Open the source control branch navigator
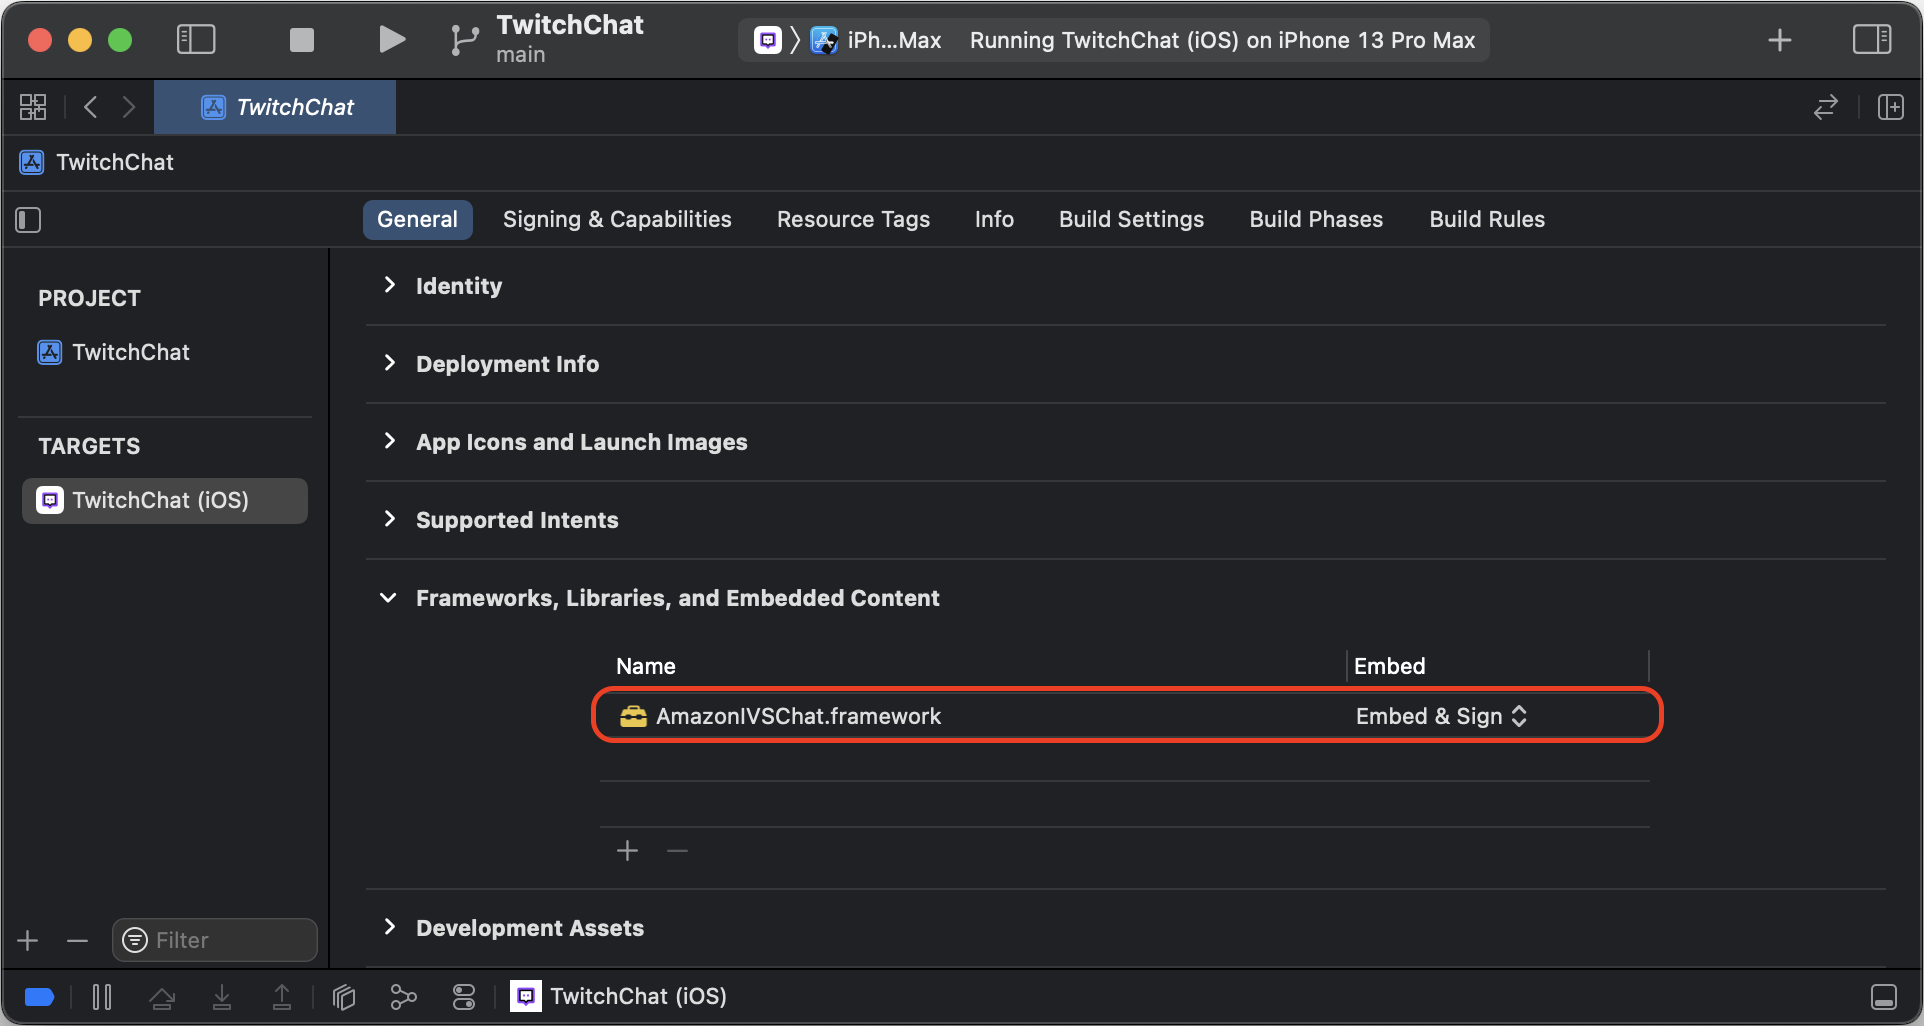Image resolution: width=1924 pixels, height=1026 pixels. click(463, 39)
